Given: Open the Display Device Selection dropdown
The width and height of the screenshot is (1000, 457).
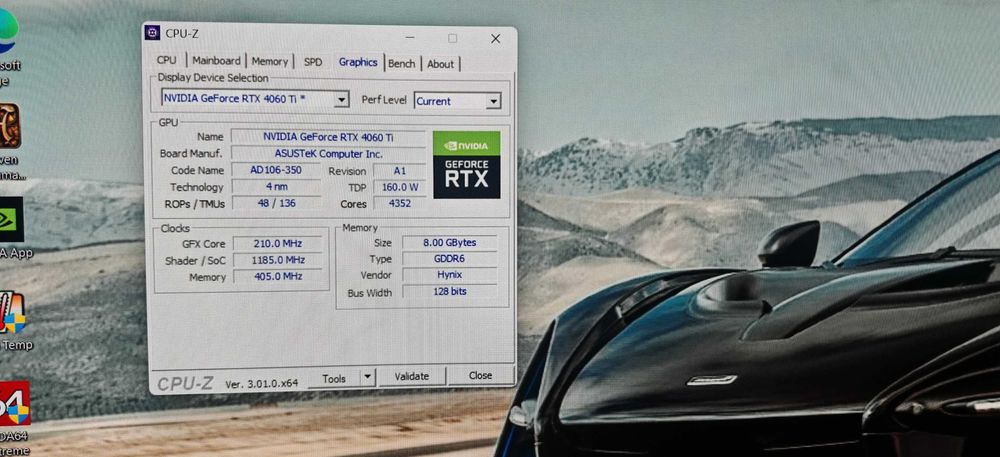Looking at the screenshot, I should pos(255,99).
